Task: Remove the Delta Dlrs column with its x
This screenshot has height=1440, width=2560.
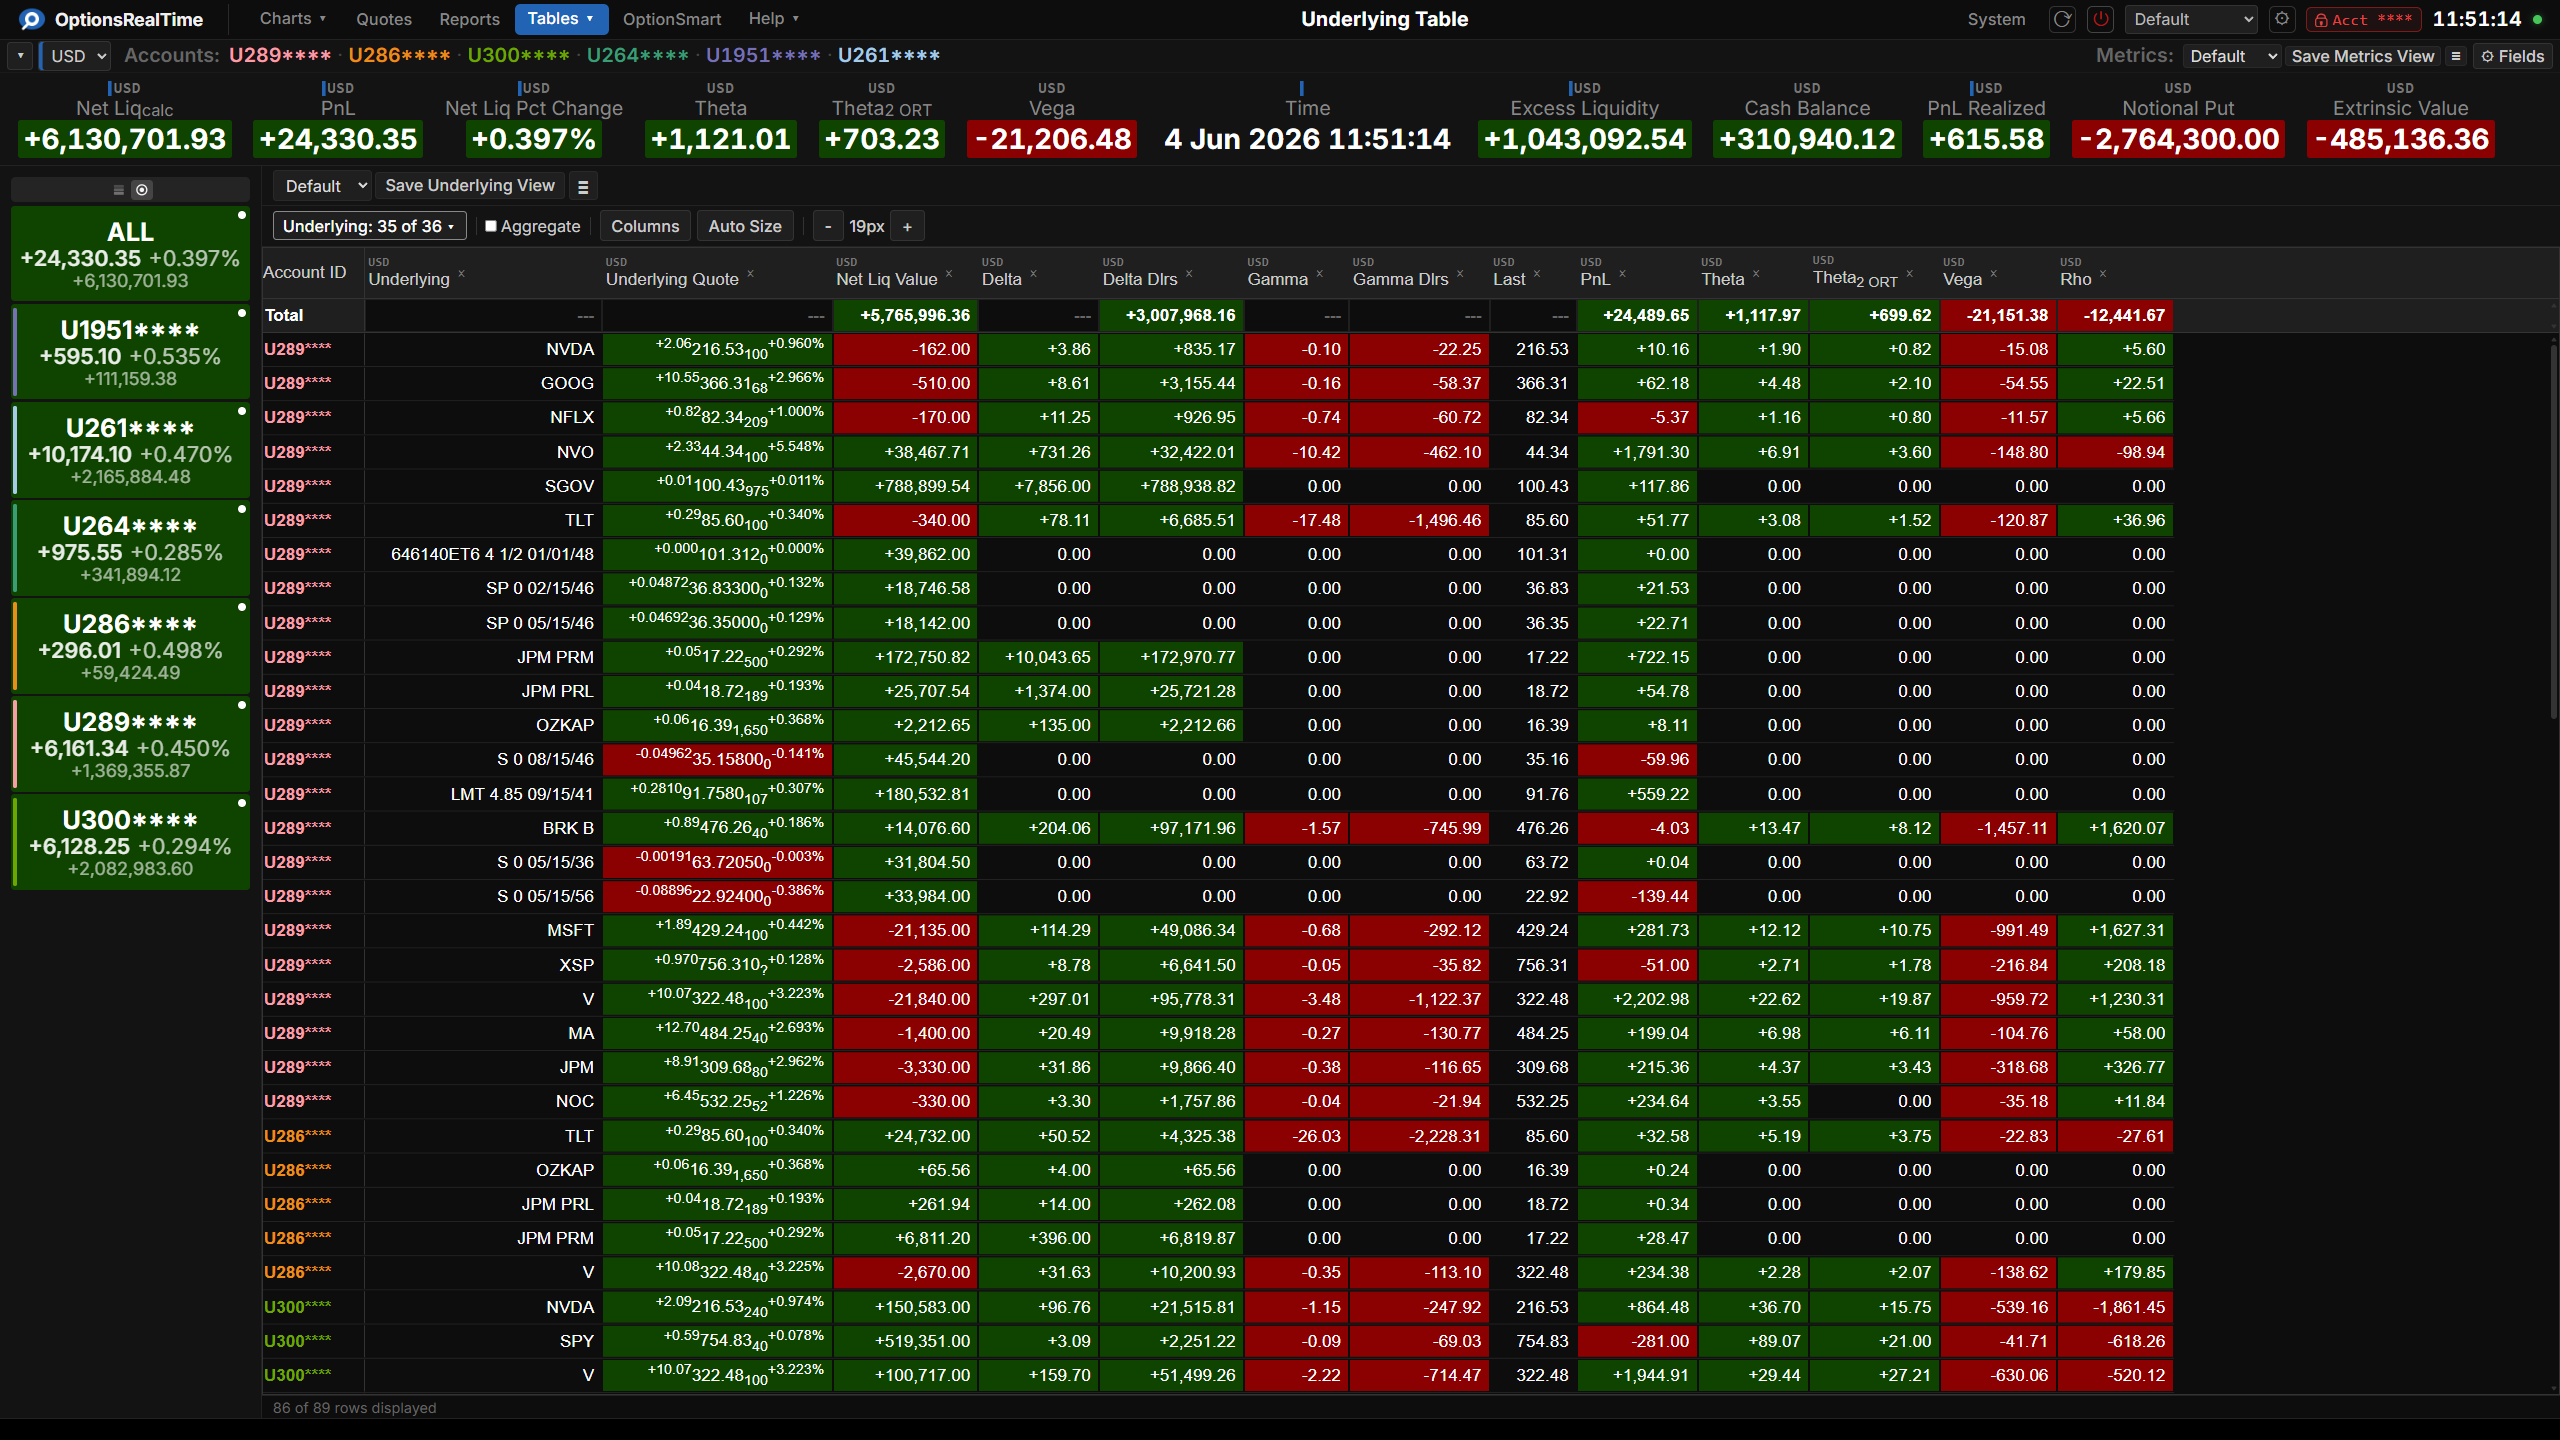Action: (1189, 274)
